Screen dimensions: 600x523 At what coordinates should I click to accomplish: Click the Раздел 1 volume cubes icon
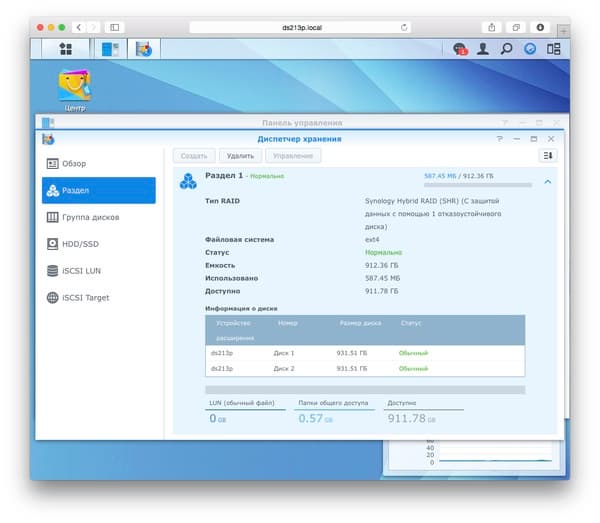[x=188, y=181]
